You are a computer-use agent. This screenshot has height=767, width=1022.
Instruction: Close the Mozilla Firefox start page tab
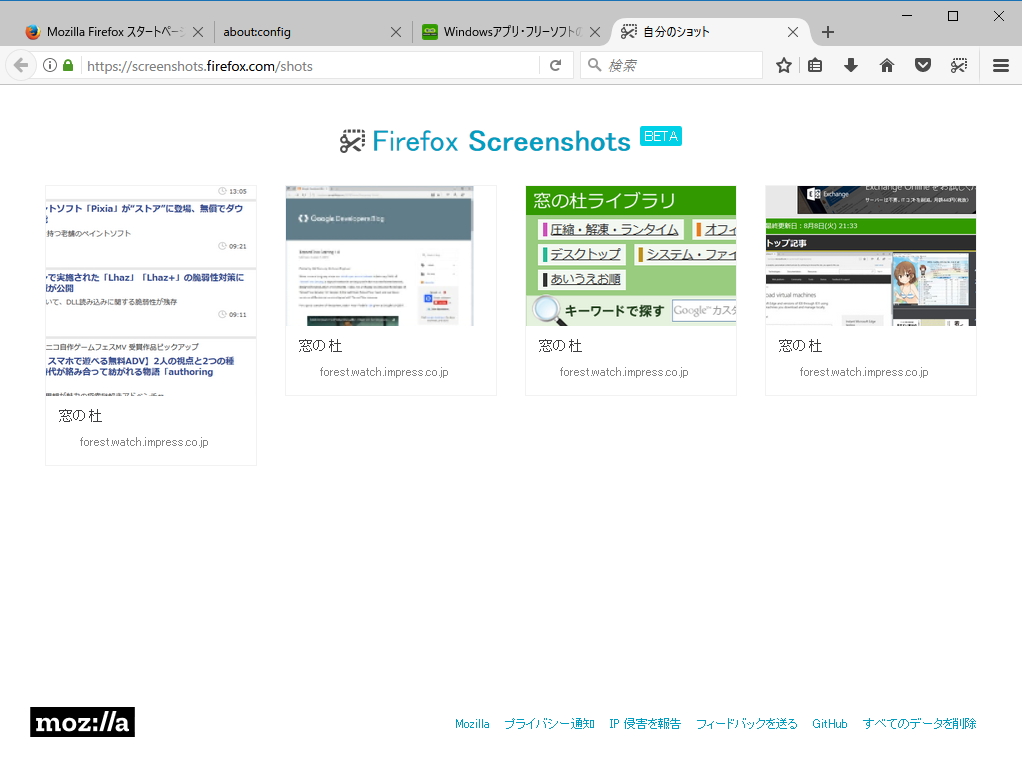tap(198, 32)
